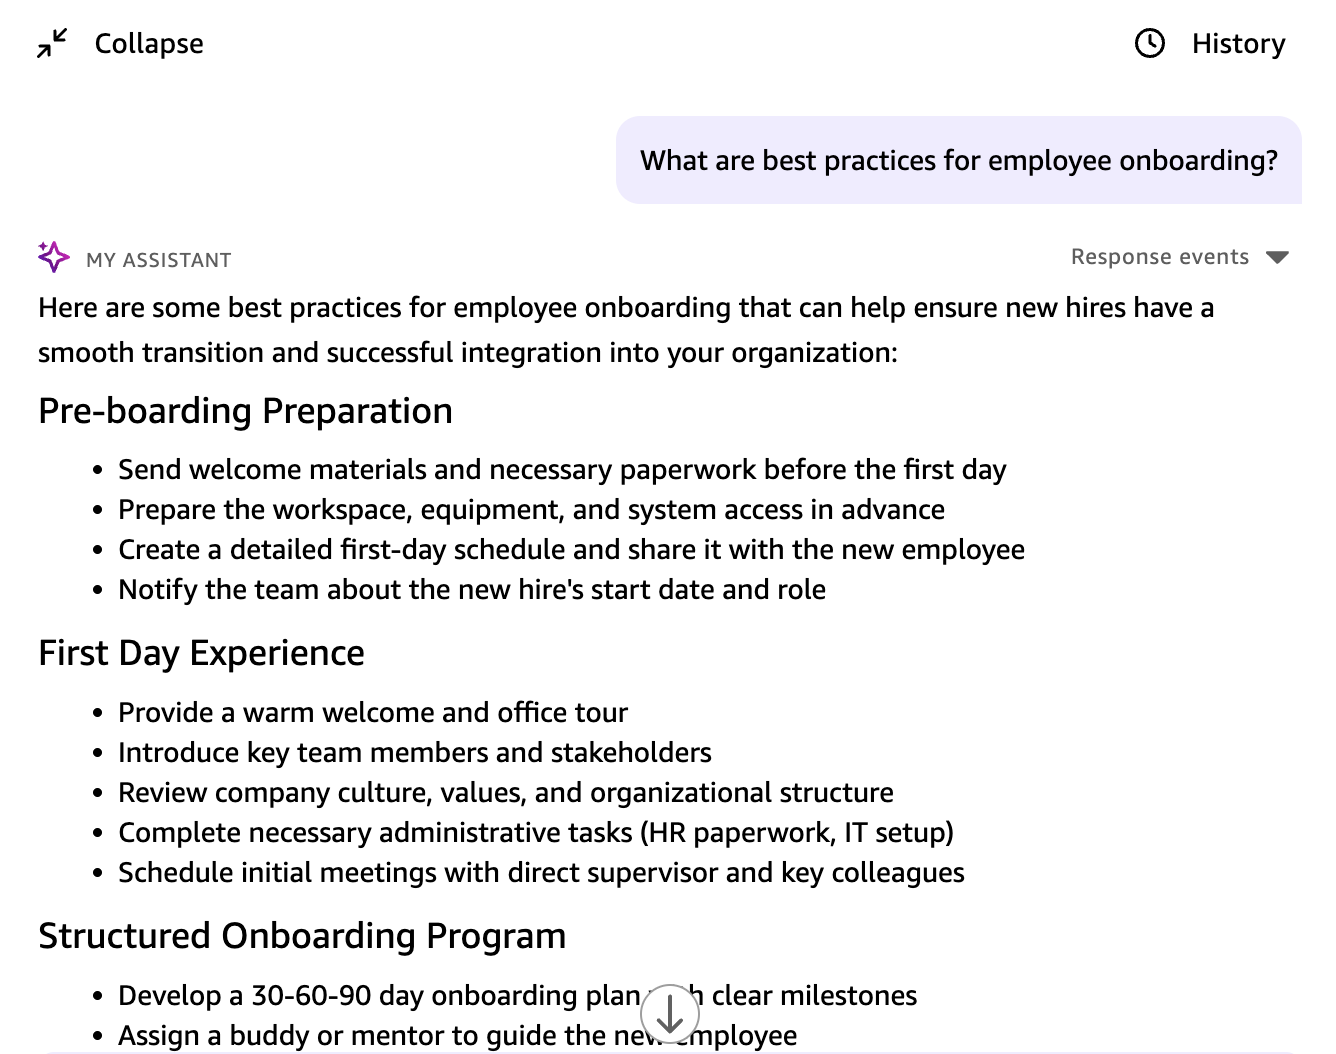Open the Response events text label
The image size is (1336, 1054).
(x=1159, y=258)
